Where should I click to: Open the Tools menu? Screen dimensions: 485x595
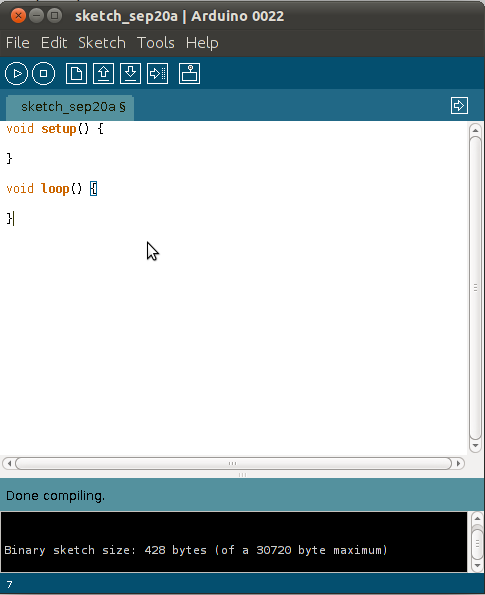(156, 43)
